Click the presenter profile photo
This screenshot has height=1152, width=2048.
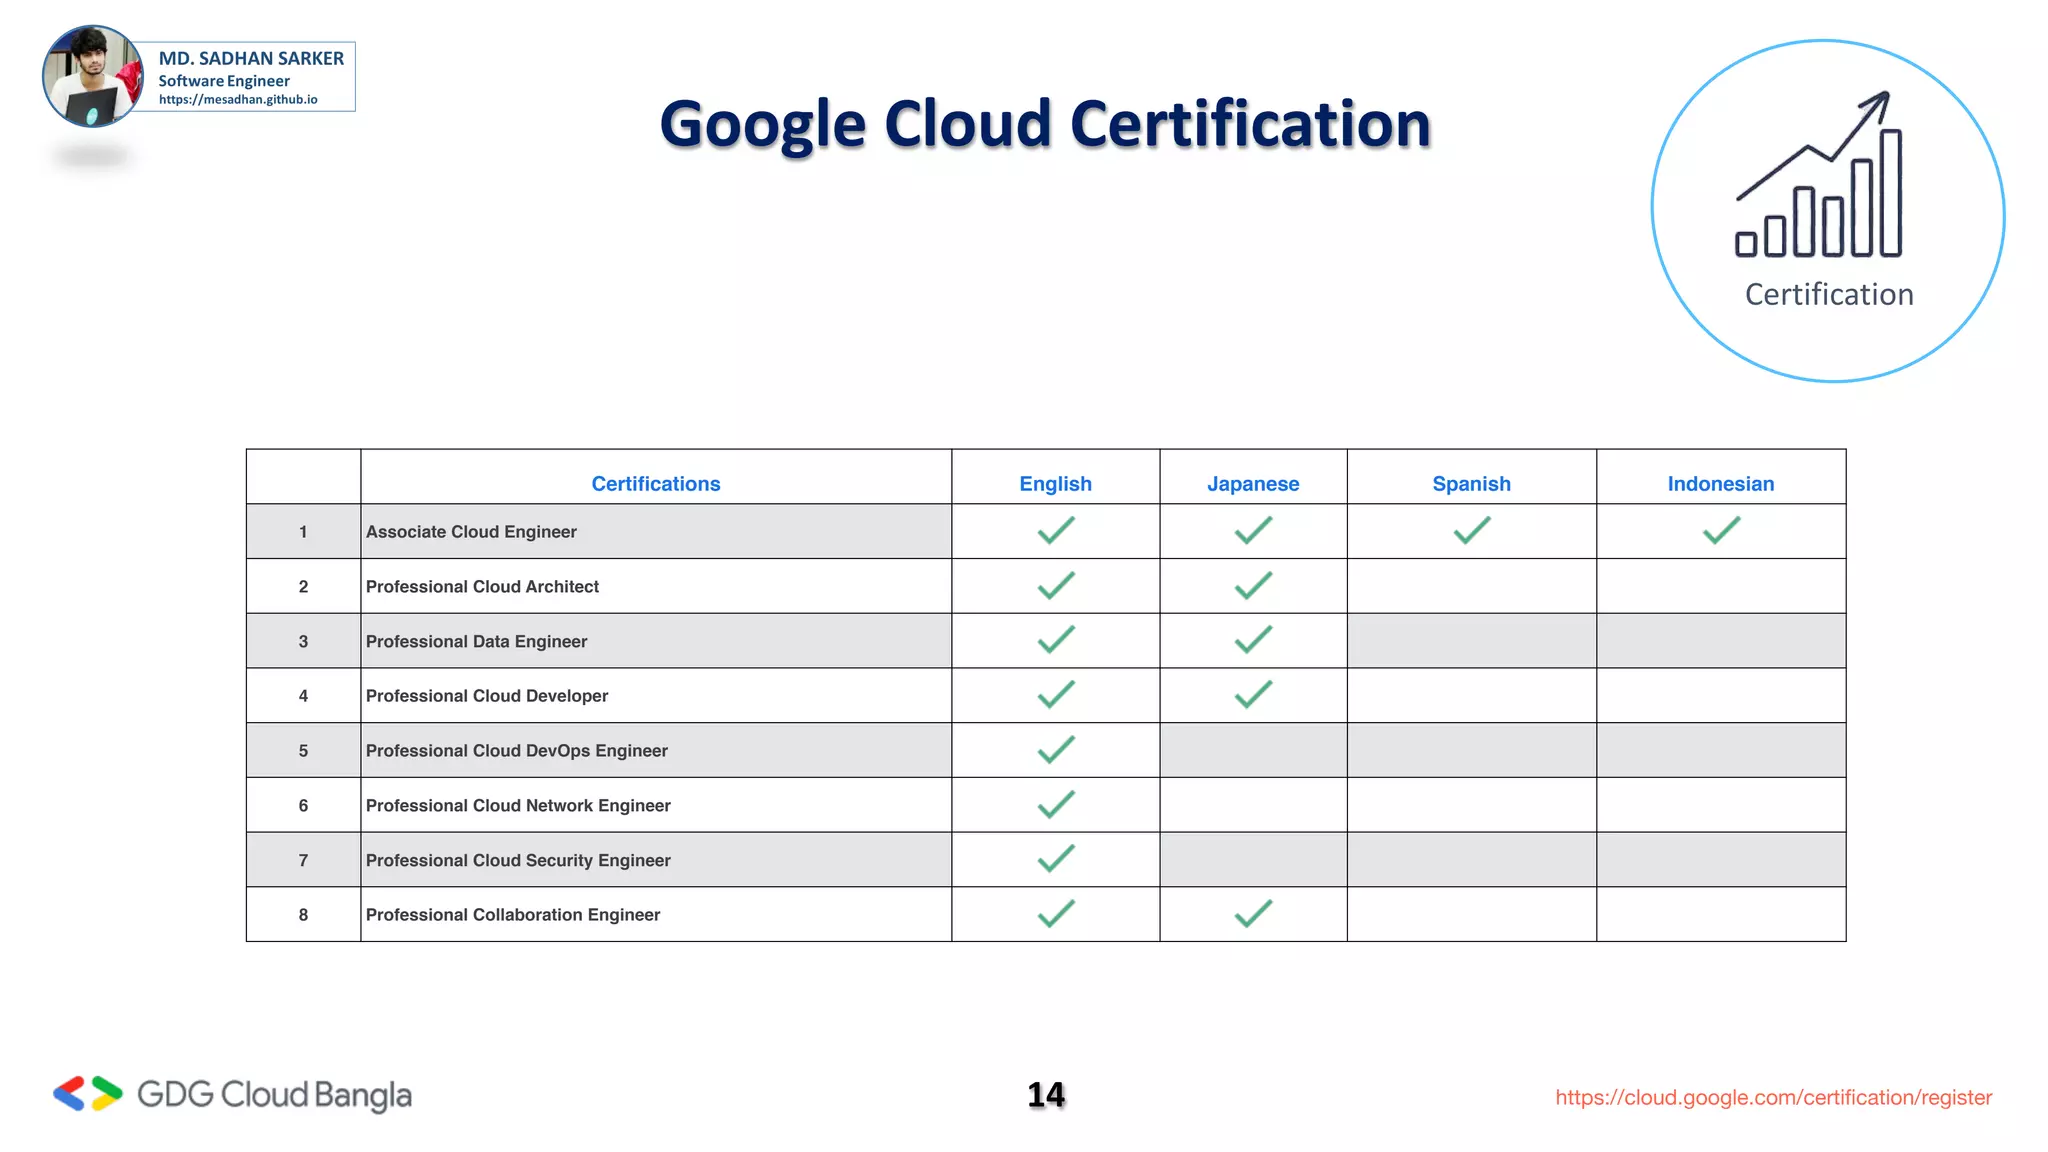(92, 76)
